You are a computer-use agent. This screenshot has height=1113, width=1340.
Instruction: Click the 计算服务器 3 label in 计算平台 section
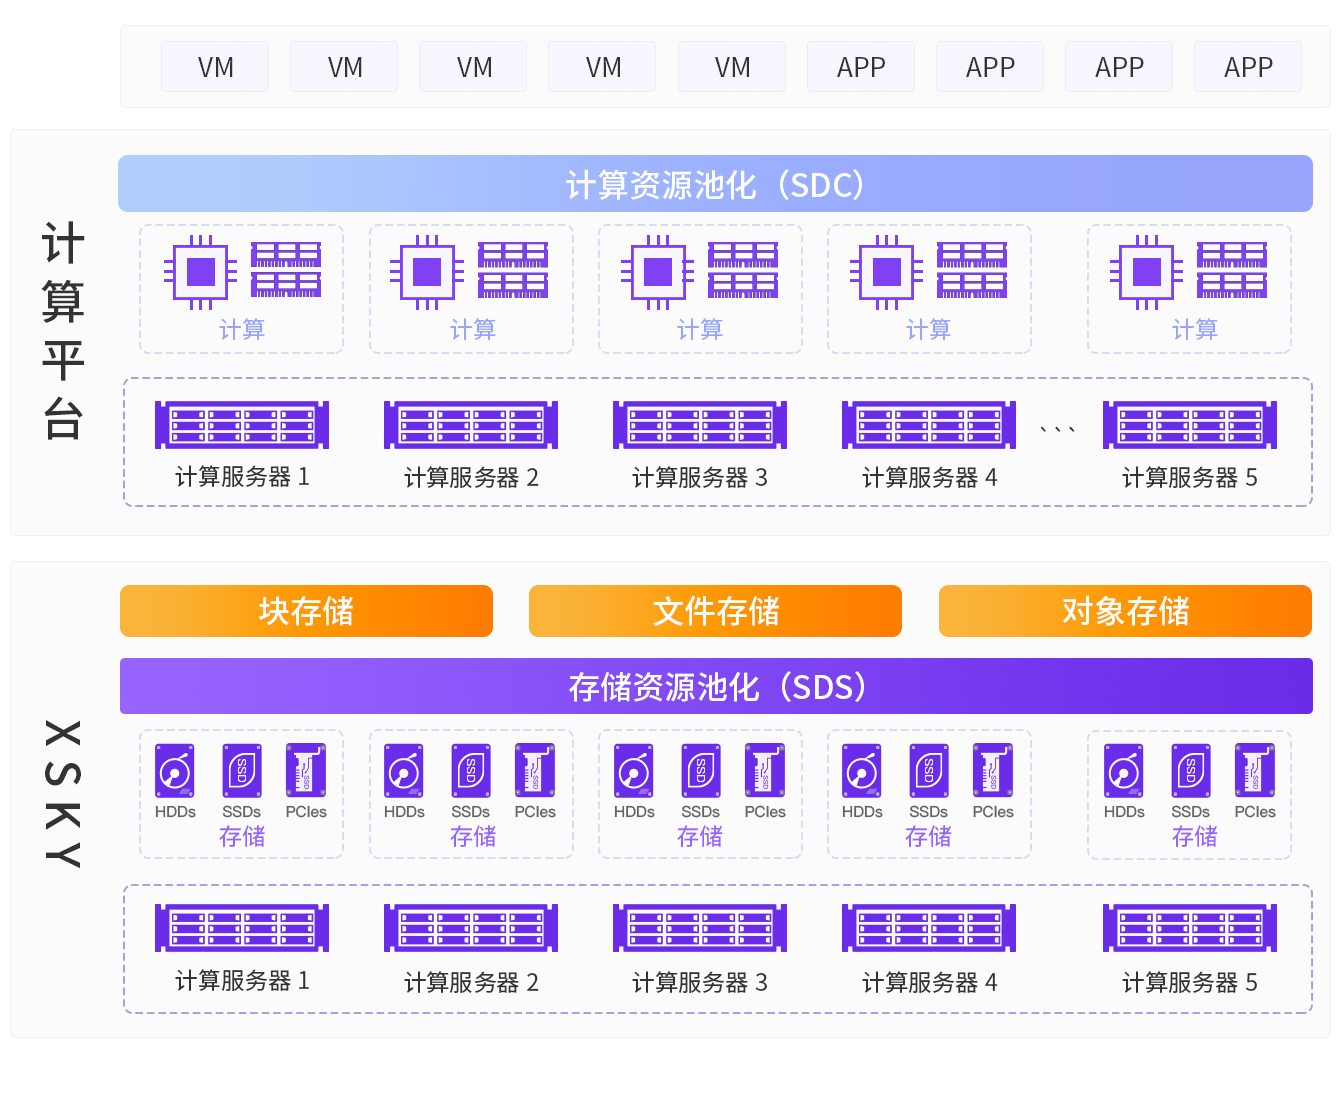coord(700,478)
